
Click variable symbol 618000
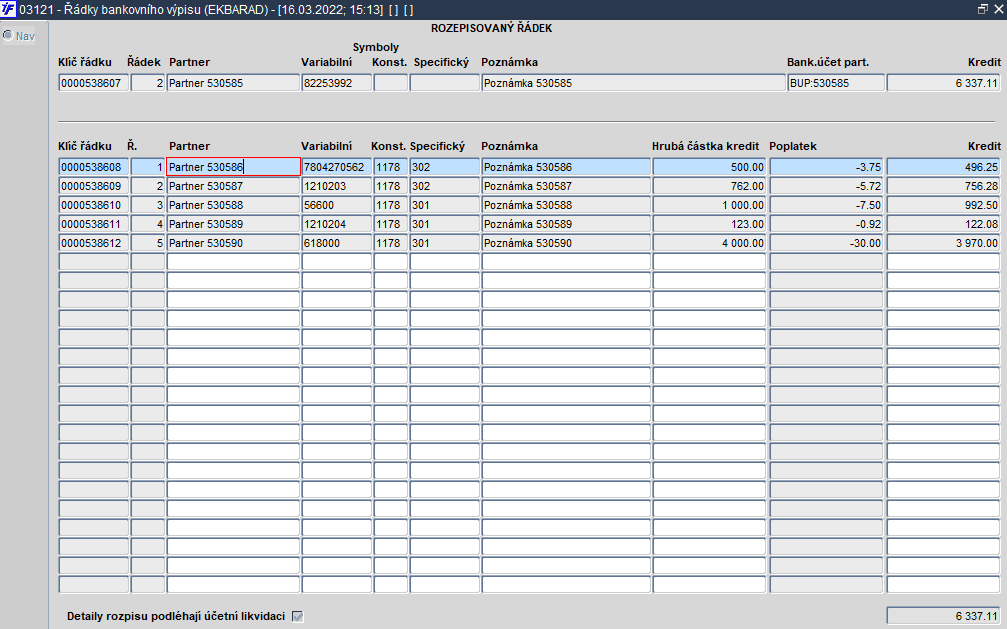[337, 244]
